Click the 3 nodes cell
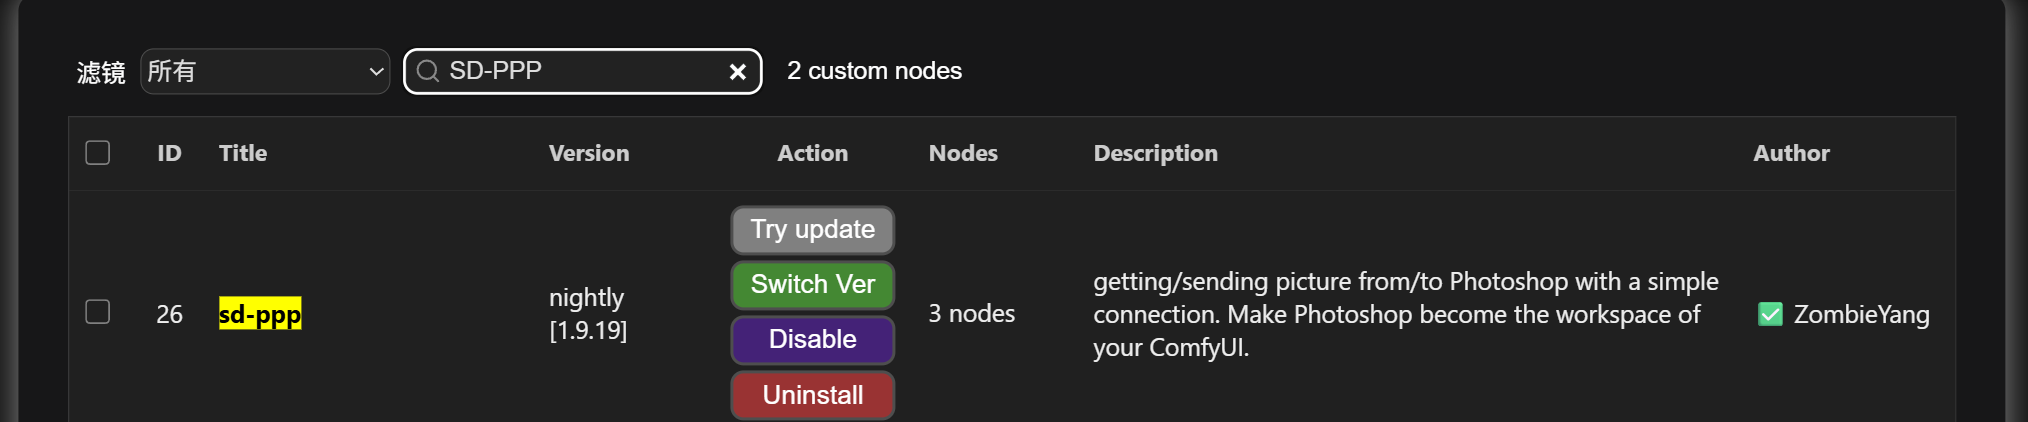The height and width of the screenshot is (422, 2028). (x=971, y=314)
